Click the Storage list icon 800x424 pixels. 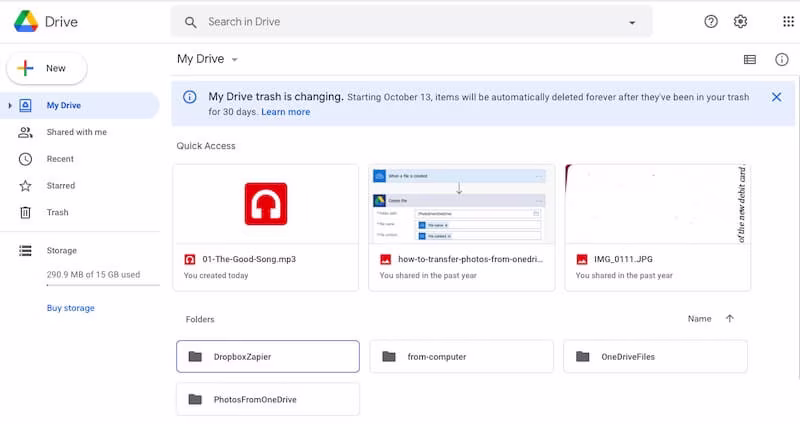pyautogui.click(x=25, y=251)
